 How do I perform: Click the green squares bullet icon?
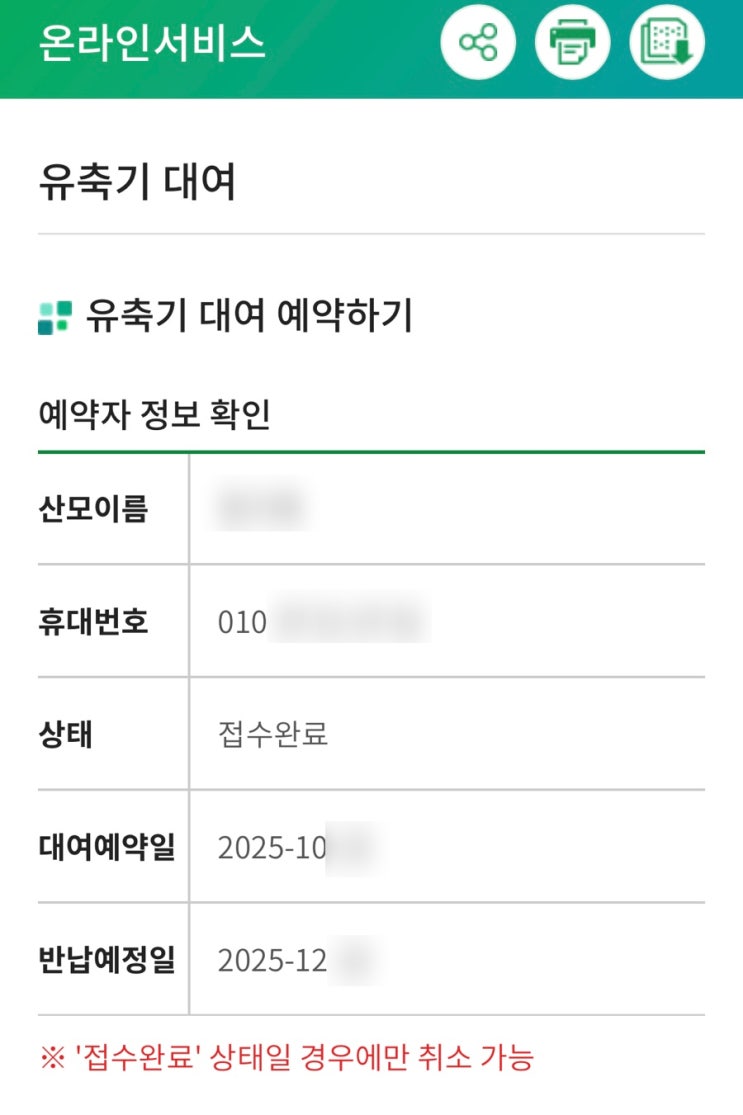[x=55, y=317]
